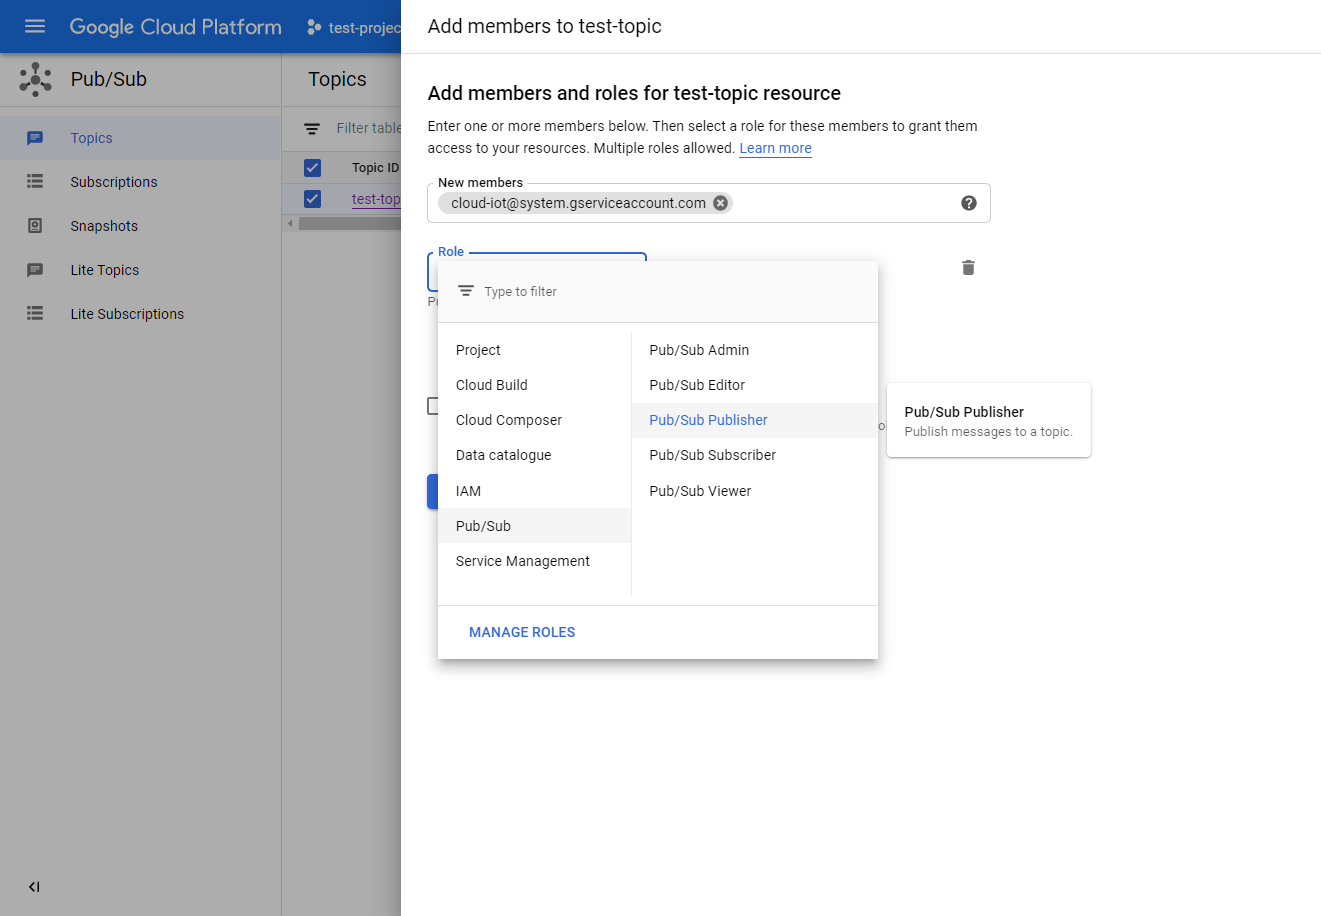This screenshot has height=916, width=1321.
Task: Click the horizontal scrollbar under the topics table
Action: [x=350, y=223]
